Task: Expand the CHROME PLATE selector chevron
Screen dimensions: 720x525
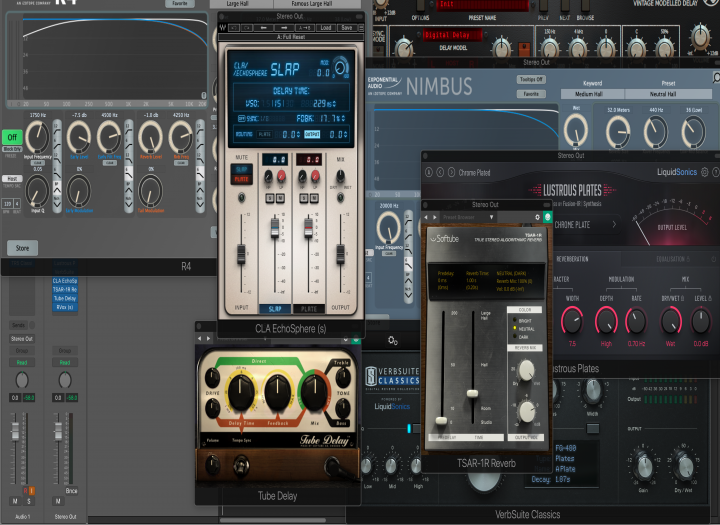Action: pos(614,225)
